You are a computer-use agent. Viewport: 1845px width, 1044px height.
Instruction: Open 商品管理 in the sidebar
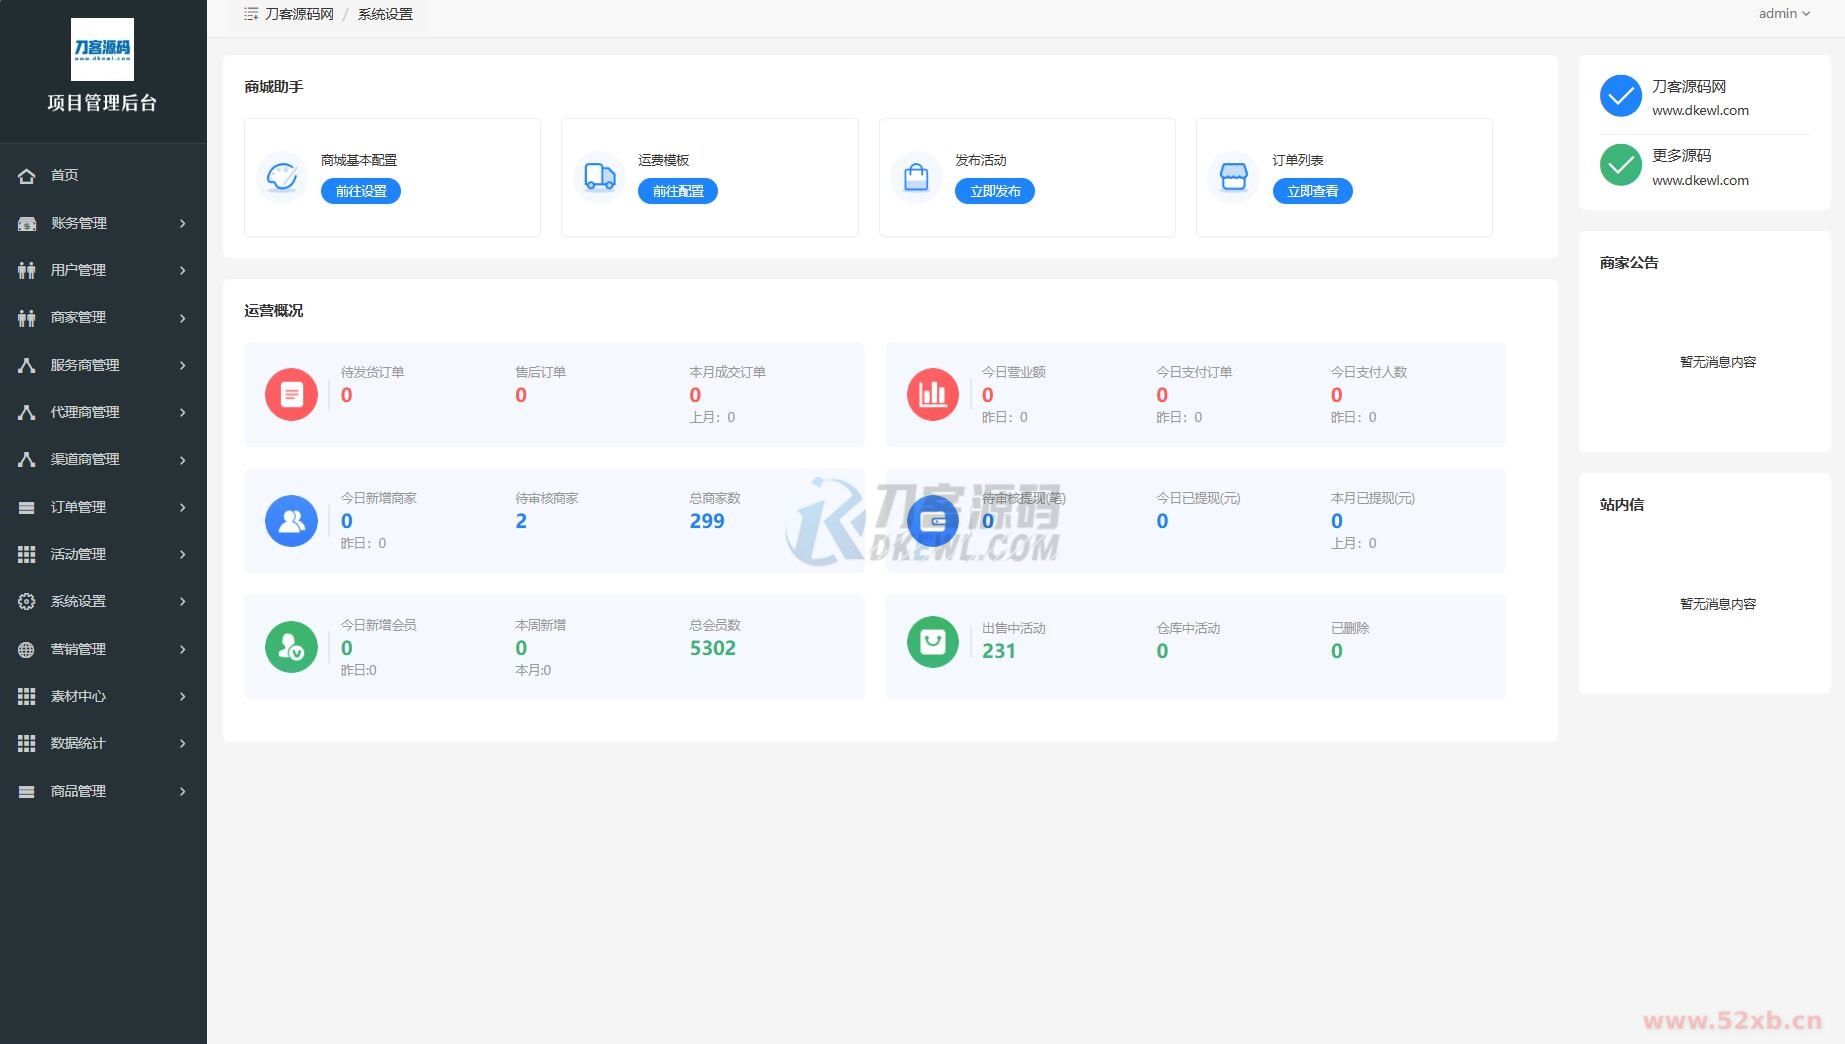tap(102, 791)
